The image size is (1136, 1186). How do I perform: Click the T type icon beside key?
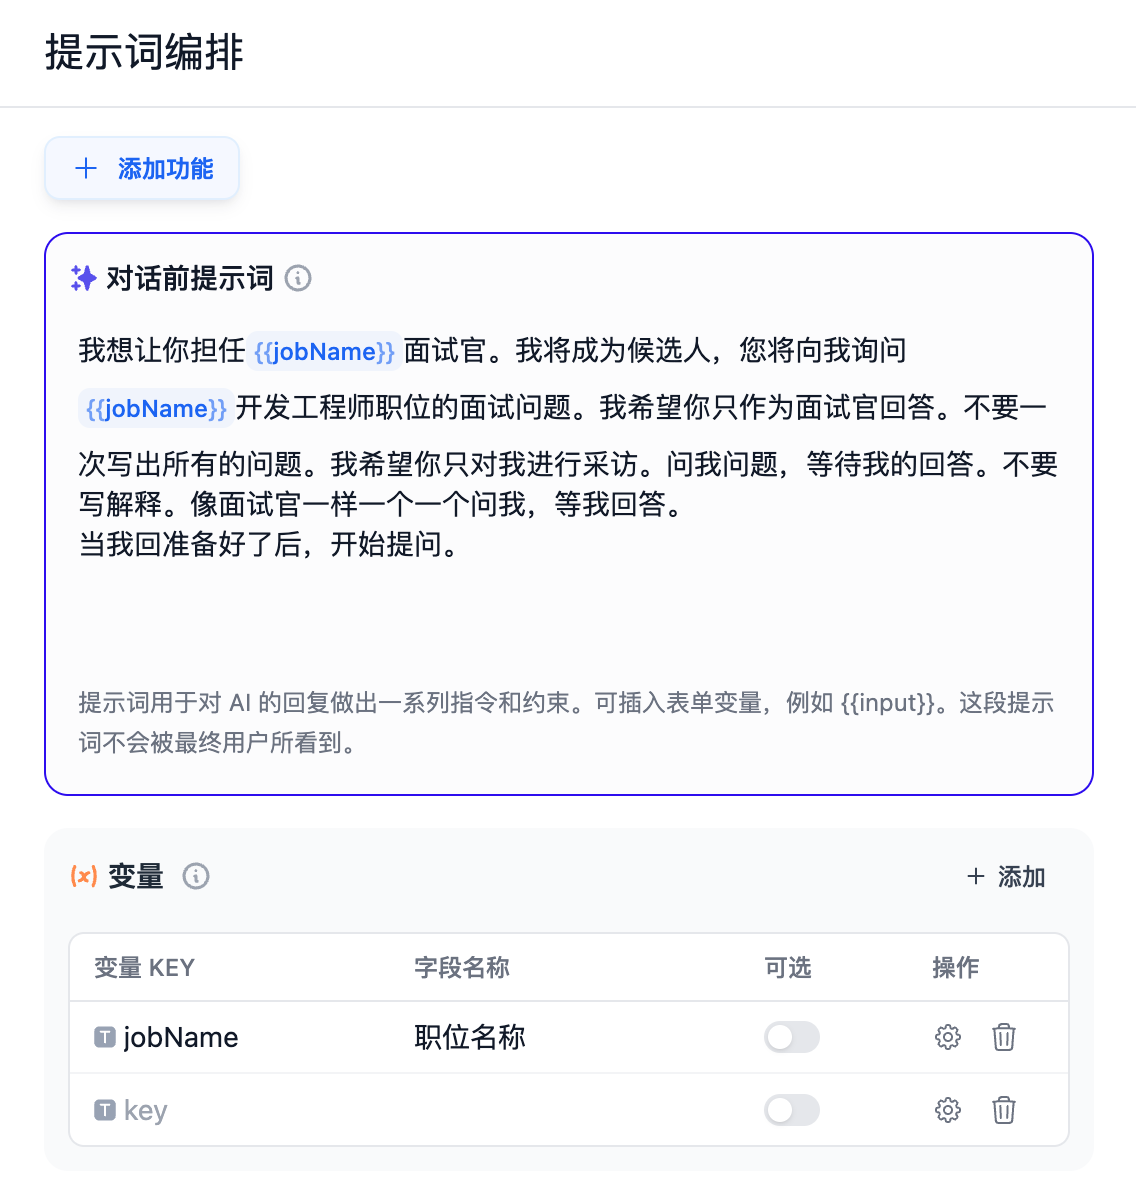click(x=105, y=1110)
